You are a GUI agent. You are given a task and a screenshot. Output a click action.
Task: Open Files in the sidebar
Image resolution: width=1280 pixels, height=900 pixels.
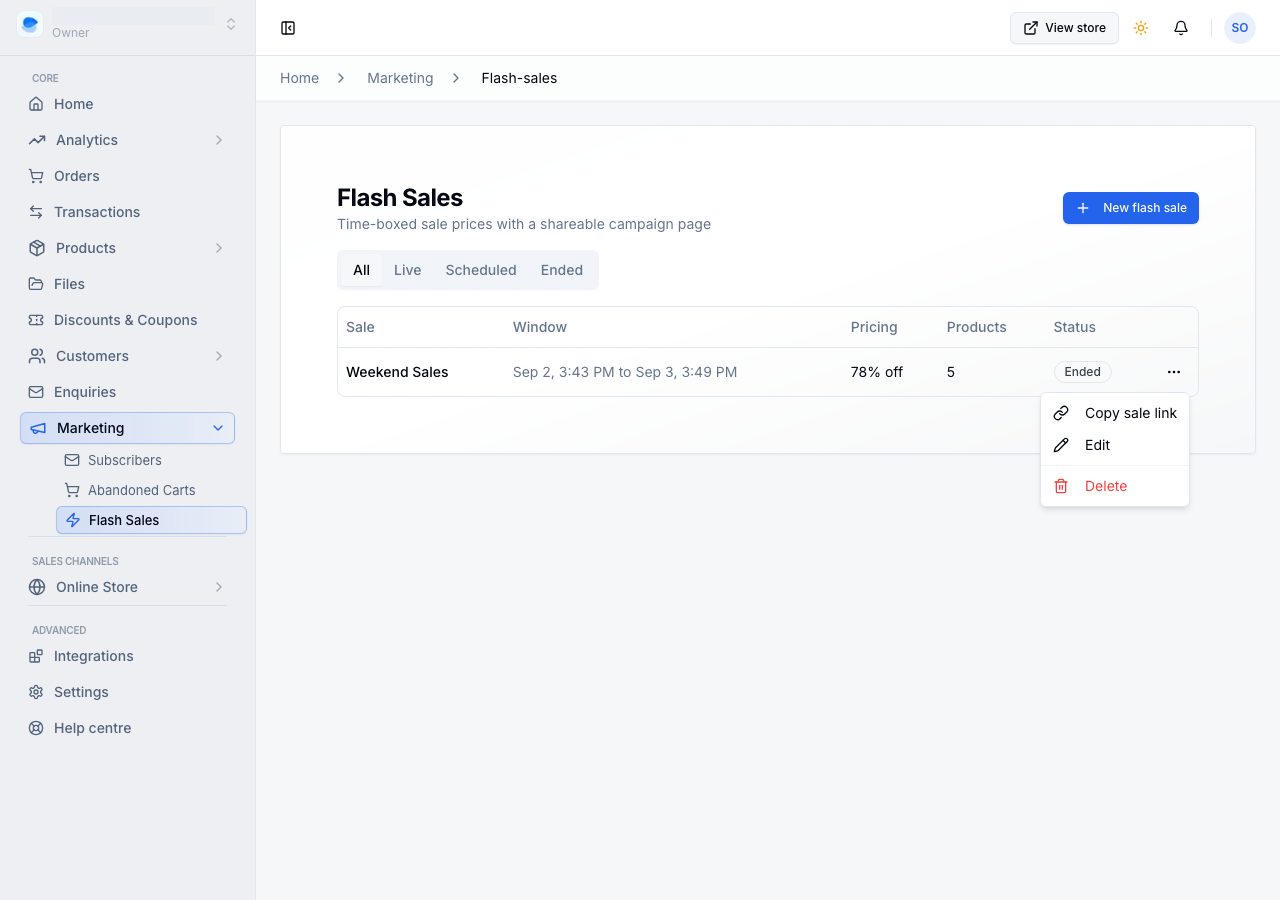[x=128, y=284]
